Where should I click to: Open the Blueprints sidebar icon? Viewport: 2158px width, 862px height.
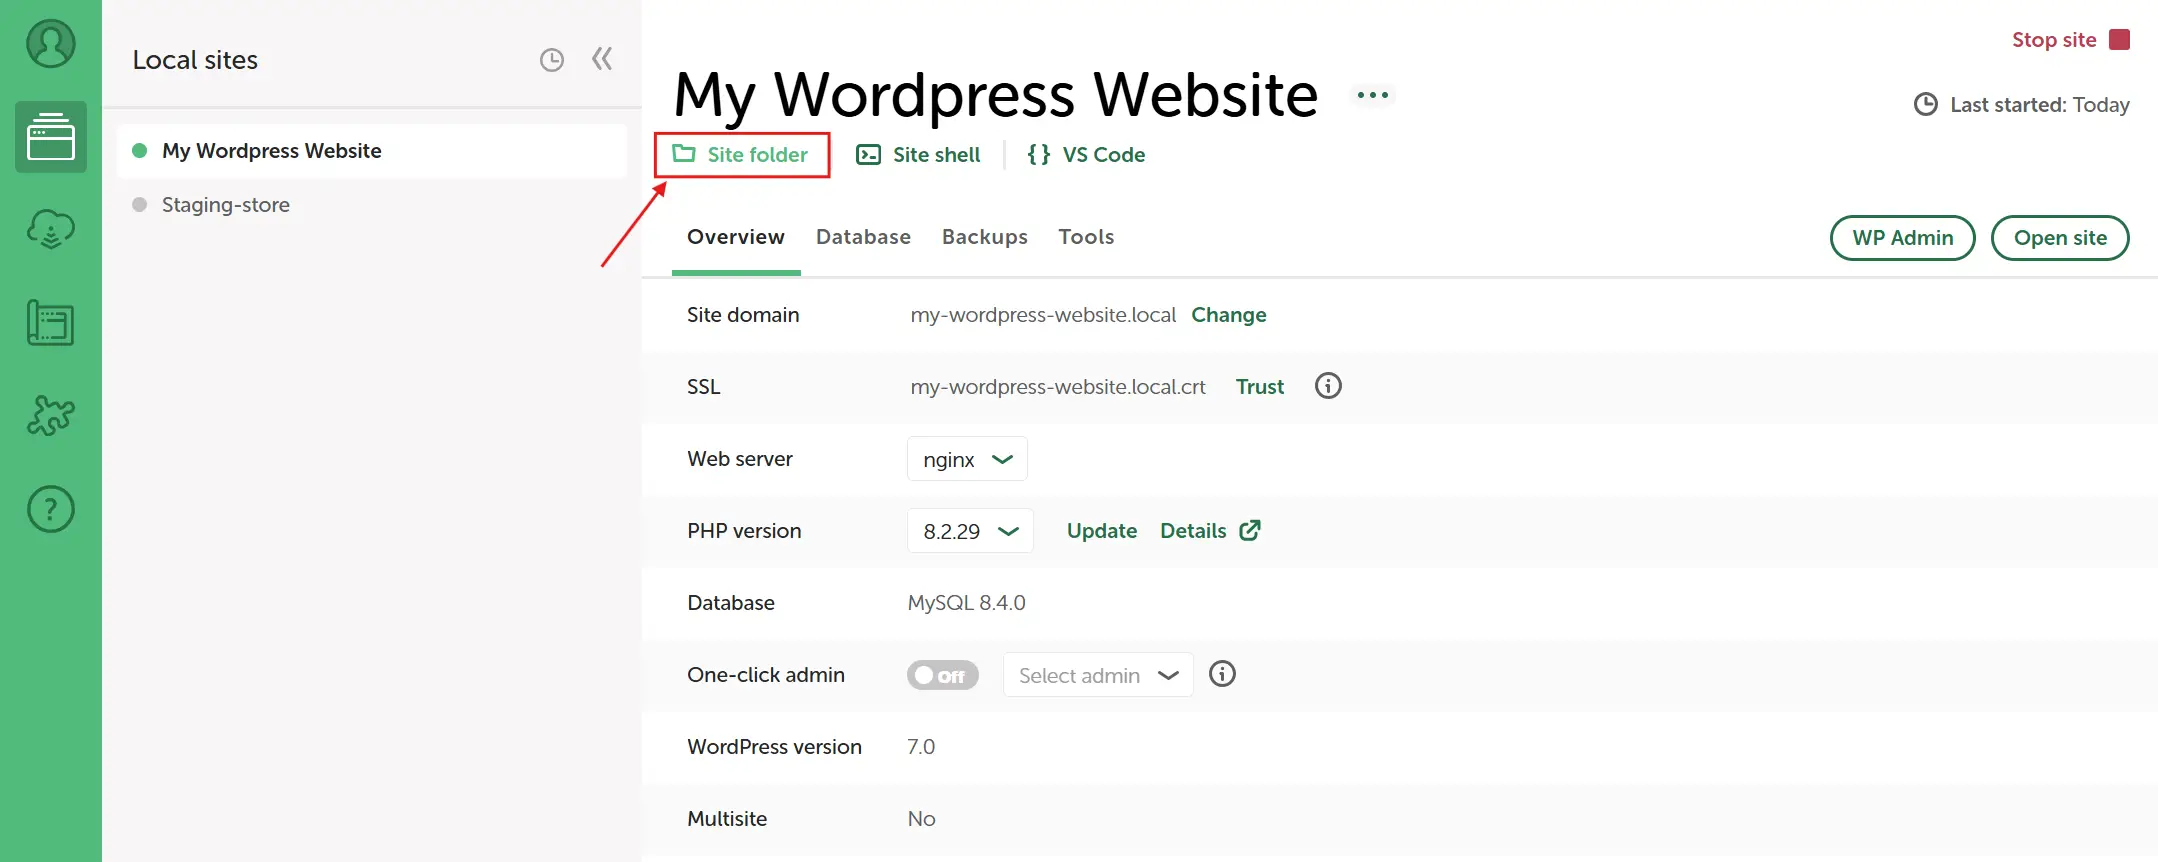tap(51, 323)
